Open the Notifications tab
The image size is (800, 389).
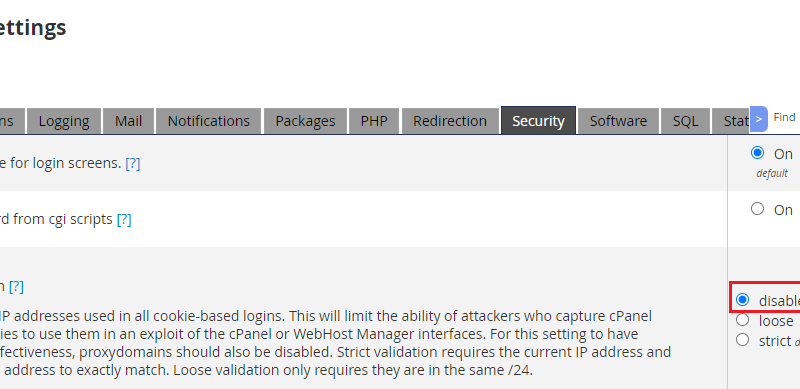pos(209,121)
